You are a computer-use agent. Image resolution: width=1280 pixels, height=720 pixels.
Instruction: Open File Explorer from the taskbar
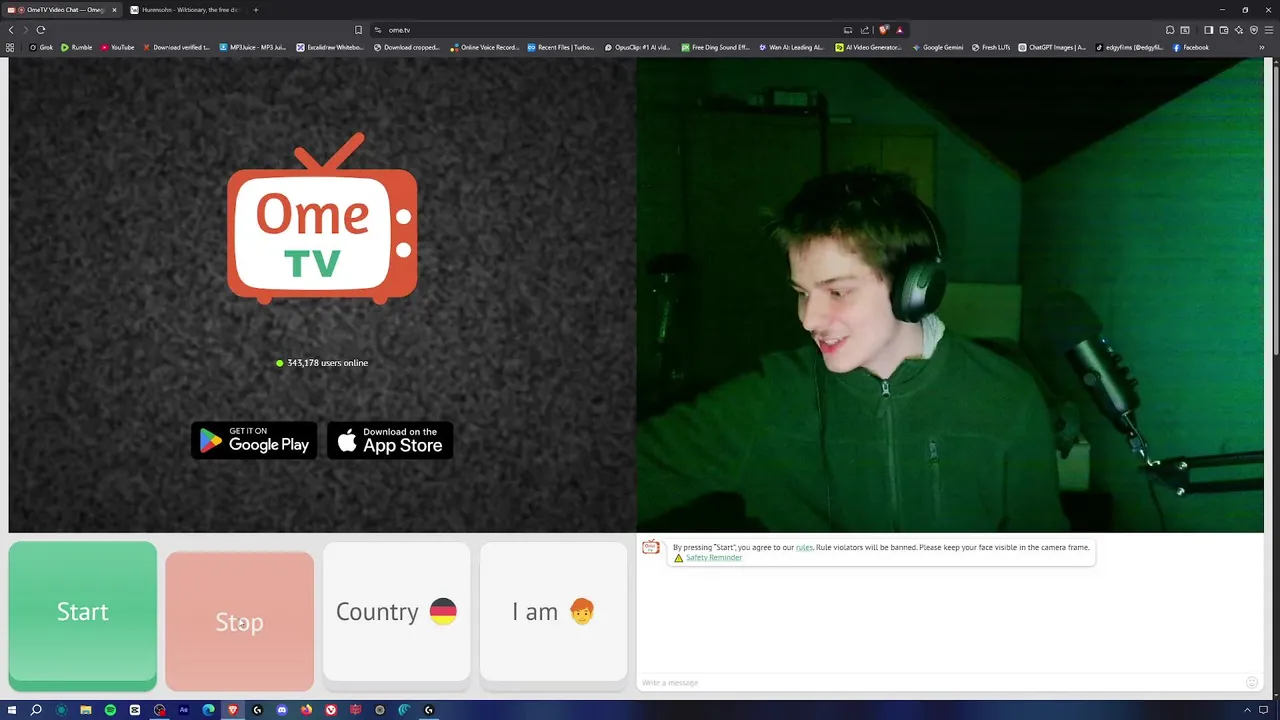(86, 710)
